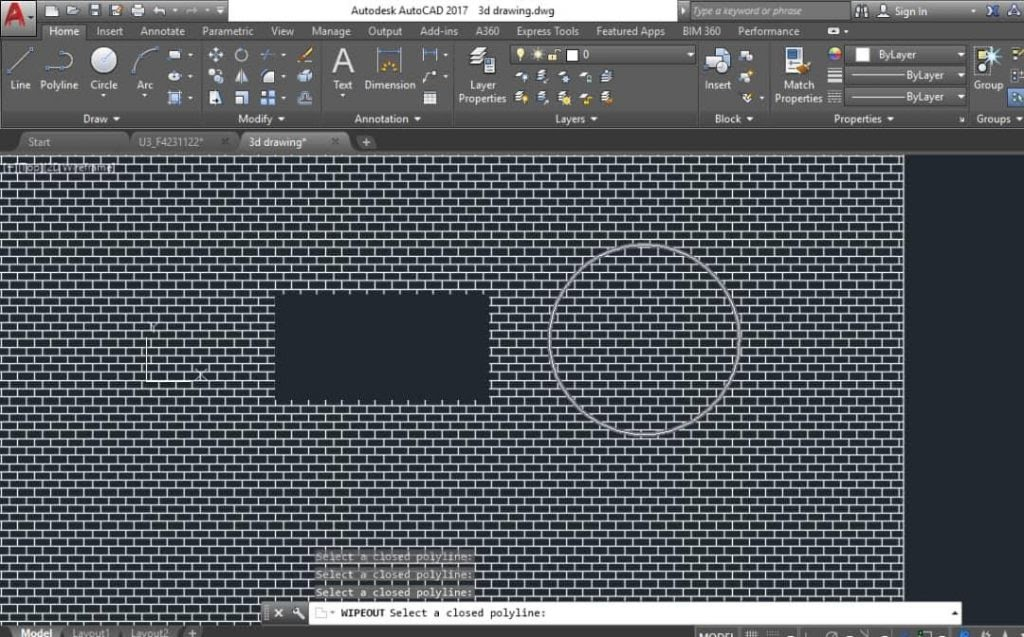Click the Insert block button
The height and width of the screenshot is (637, 1024).
point(717,69)
